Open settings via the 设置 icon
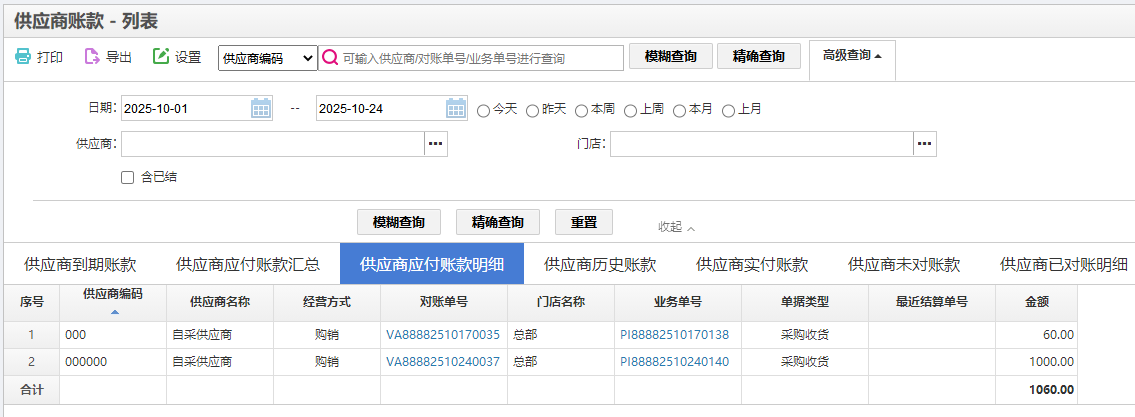The height and width of the screenshot is (417, 1135). [x=161, y=57]
